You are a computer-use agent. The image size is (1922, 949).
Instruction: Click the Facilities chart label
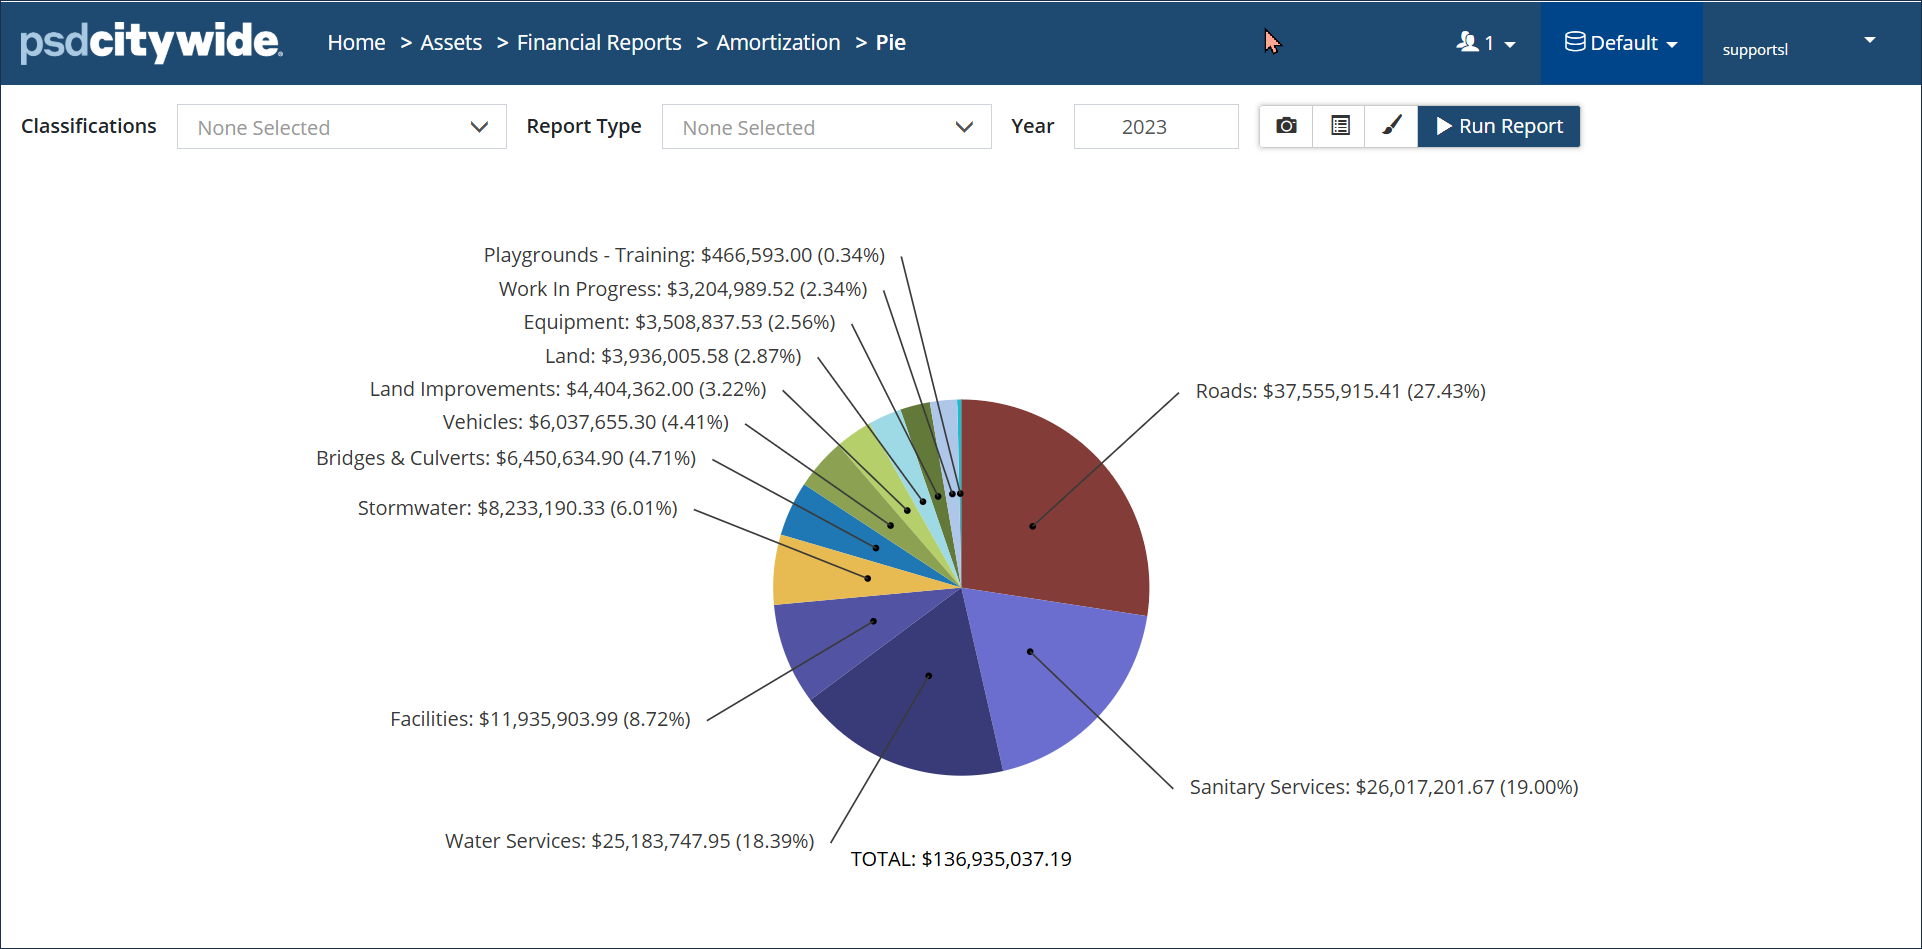click(540, 719)
